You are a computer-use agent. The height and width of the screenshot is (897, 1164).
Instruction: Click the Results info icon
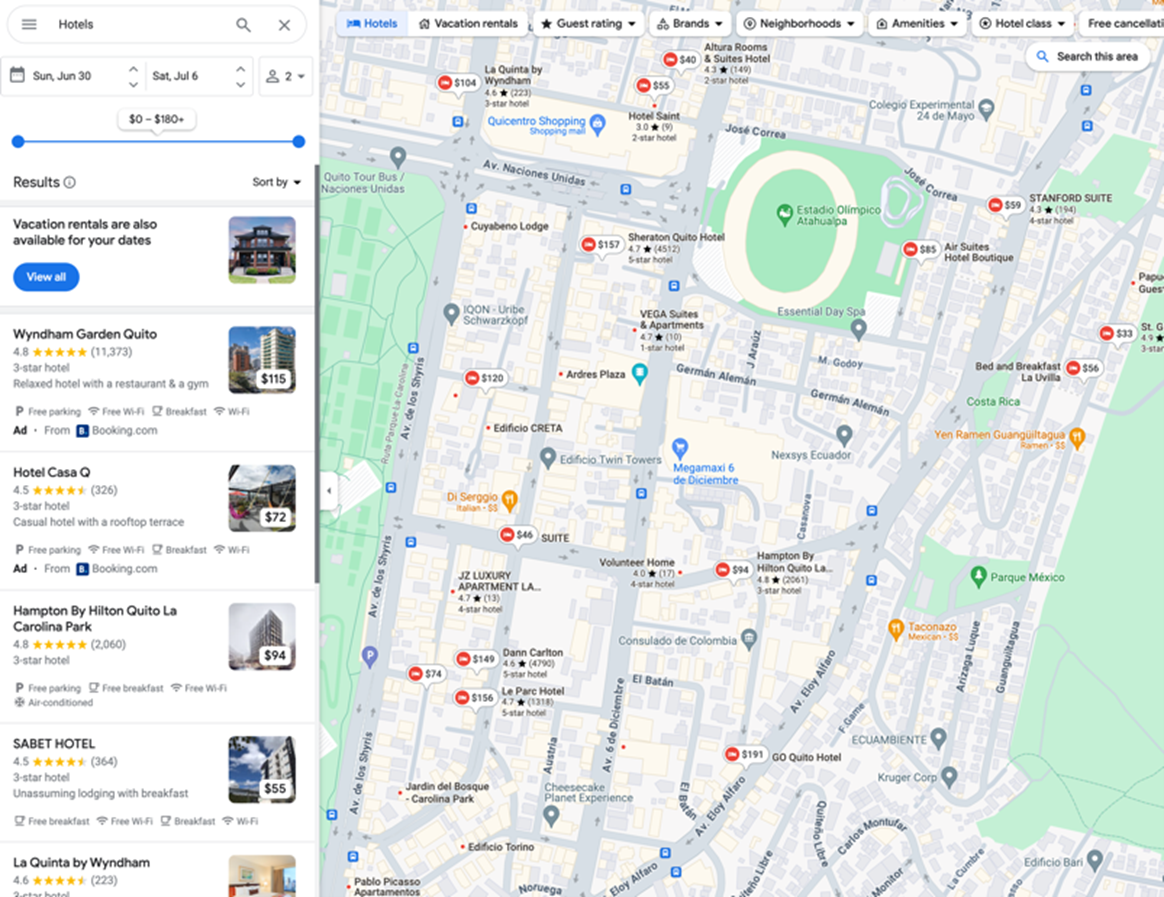point(70,183)
